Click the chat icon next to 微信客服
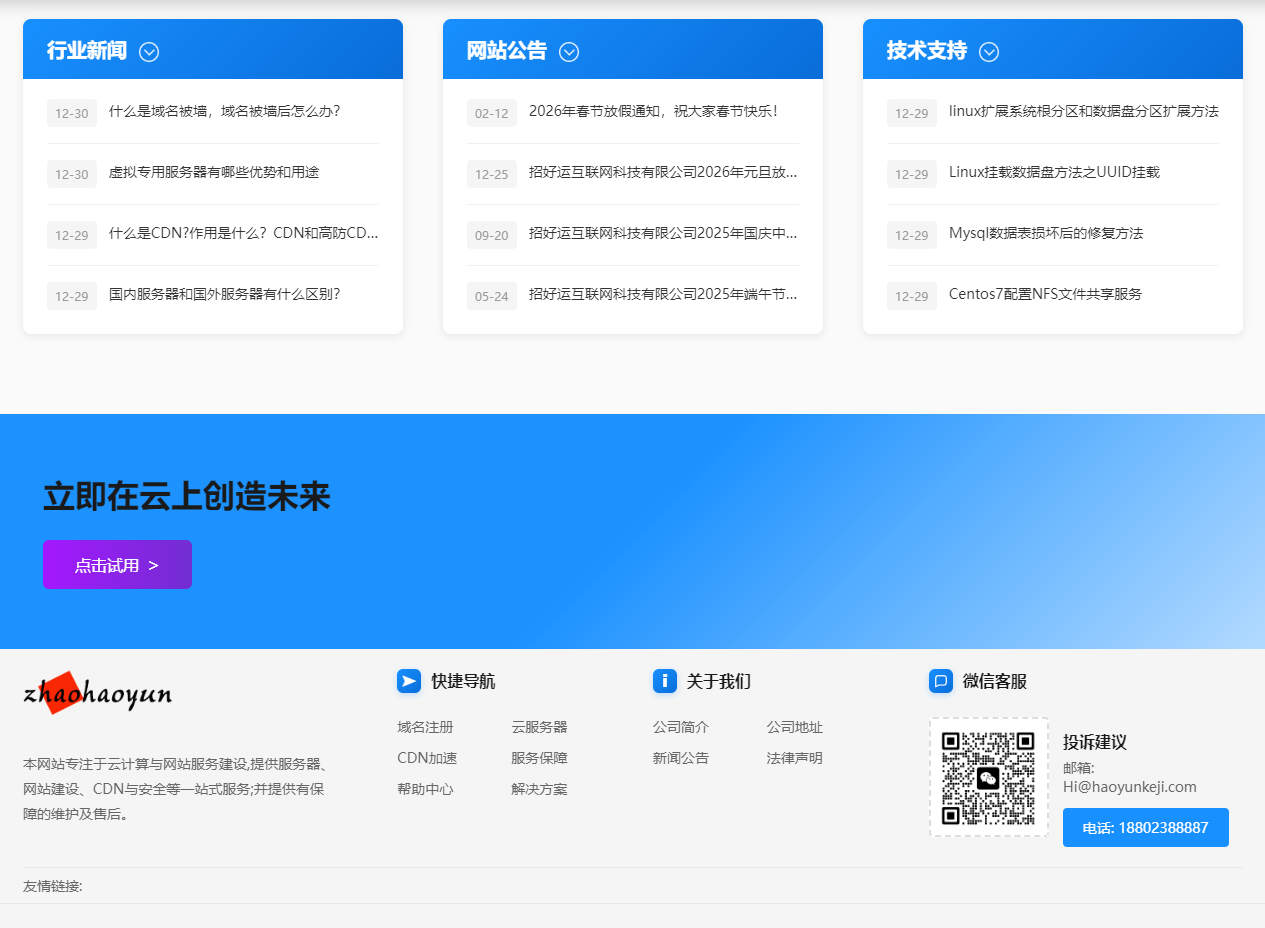The height and width of the screenshot is (928, 1265). point(941,681)
